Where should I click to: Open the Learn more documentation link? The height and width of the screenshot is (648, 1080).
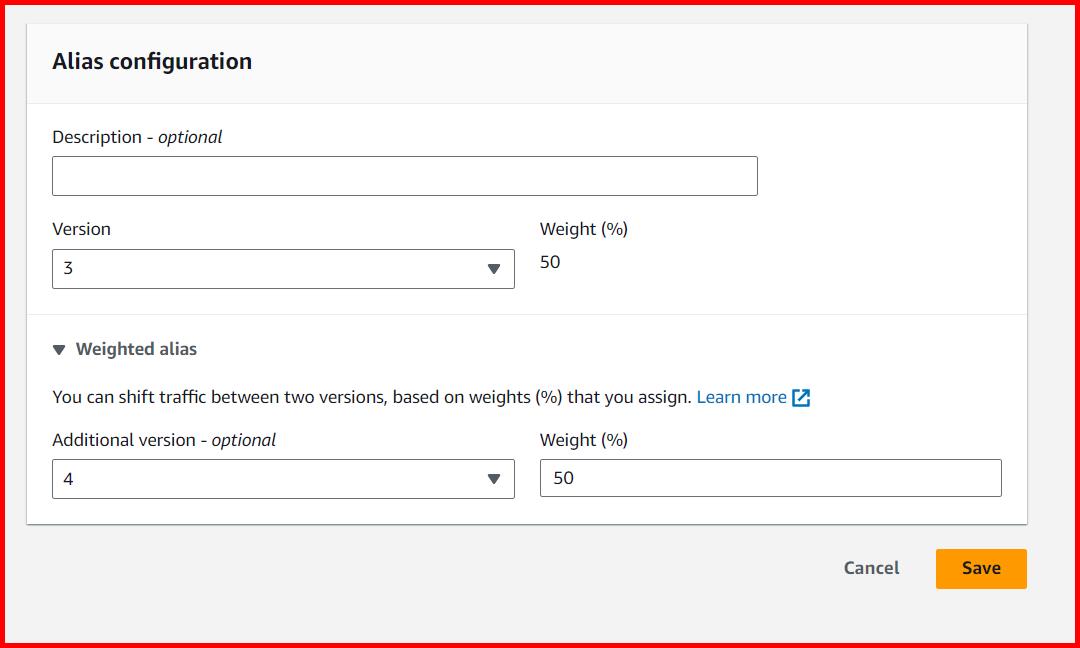pyautogui.click(x=743, y=396)
